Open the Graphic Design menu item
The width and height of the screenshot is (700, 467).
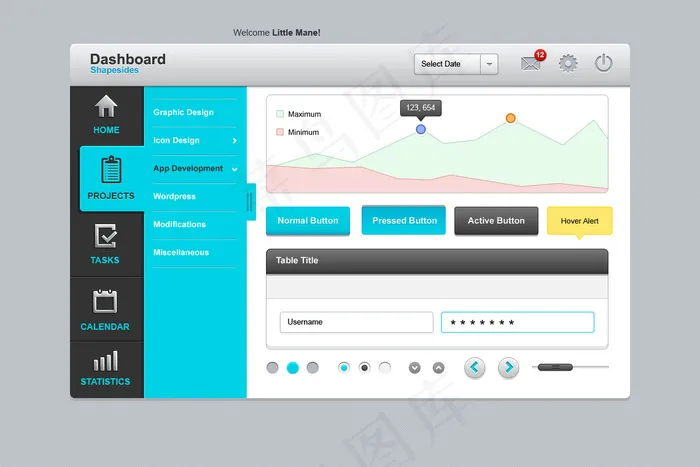(x=183, y=113)
